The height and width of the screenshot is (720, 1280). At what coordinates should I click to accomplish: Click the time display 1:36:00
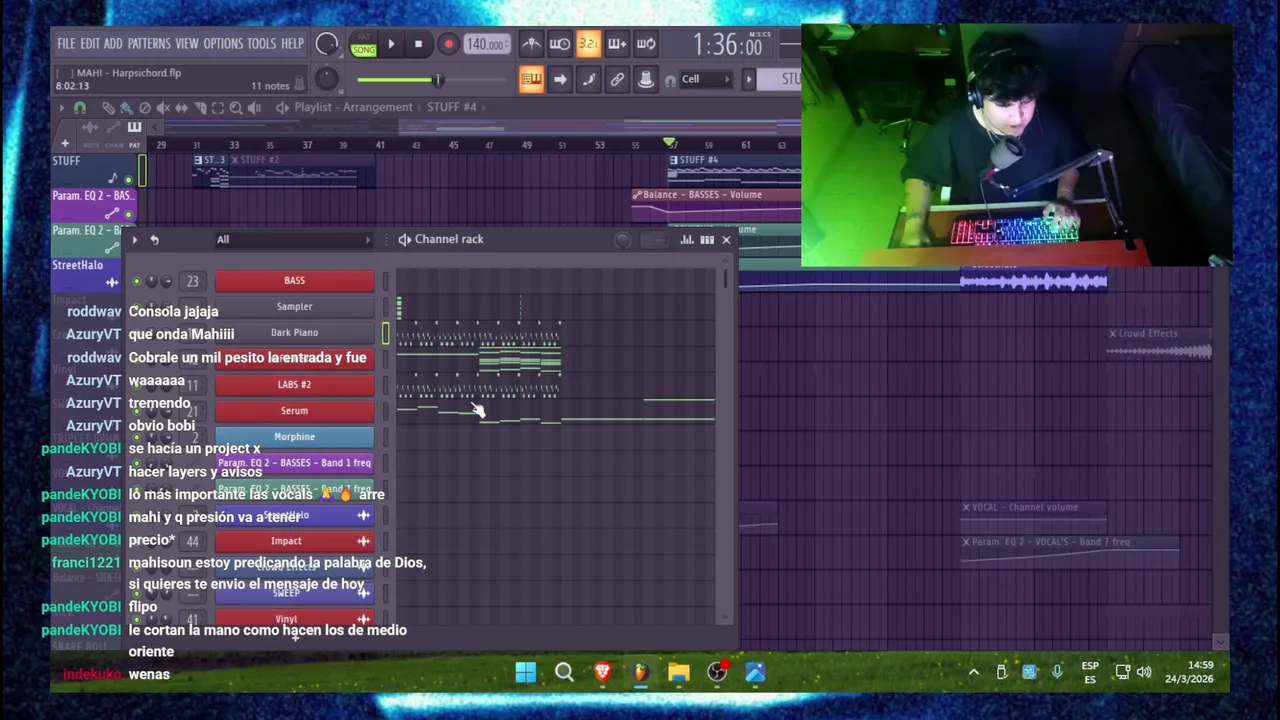[728, 45]
